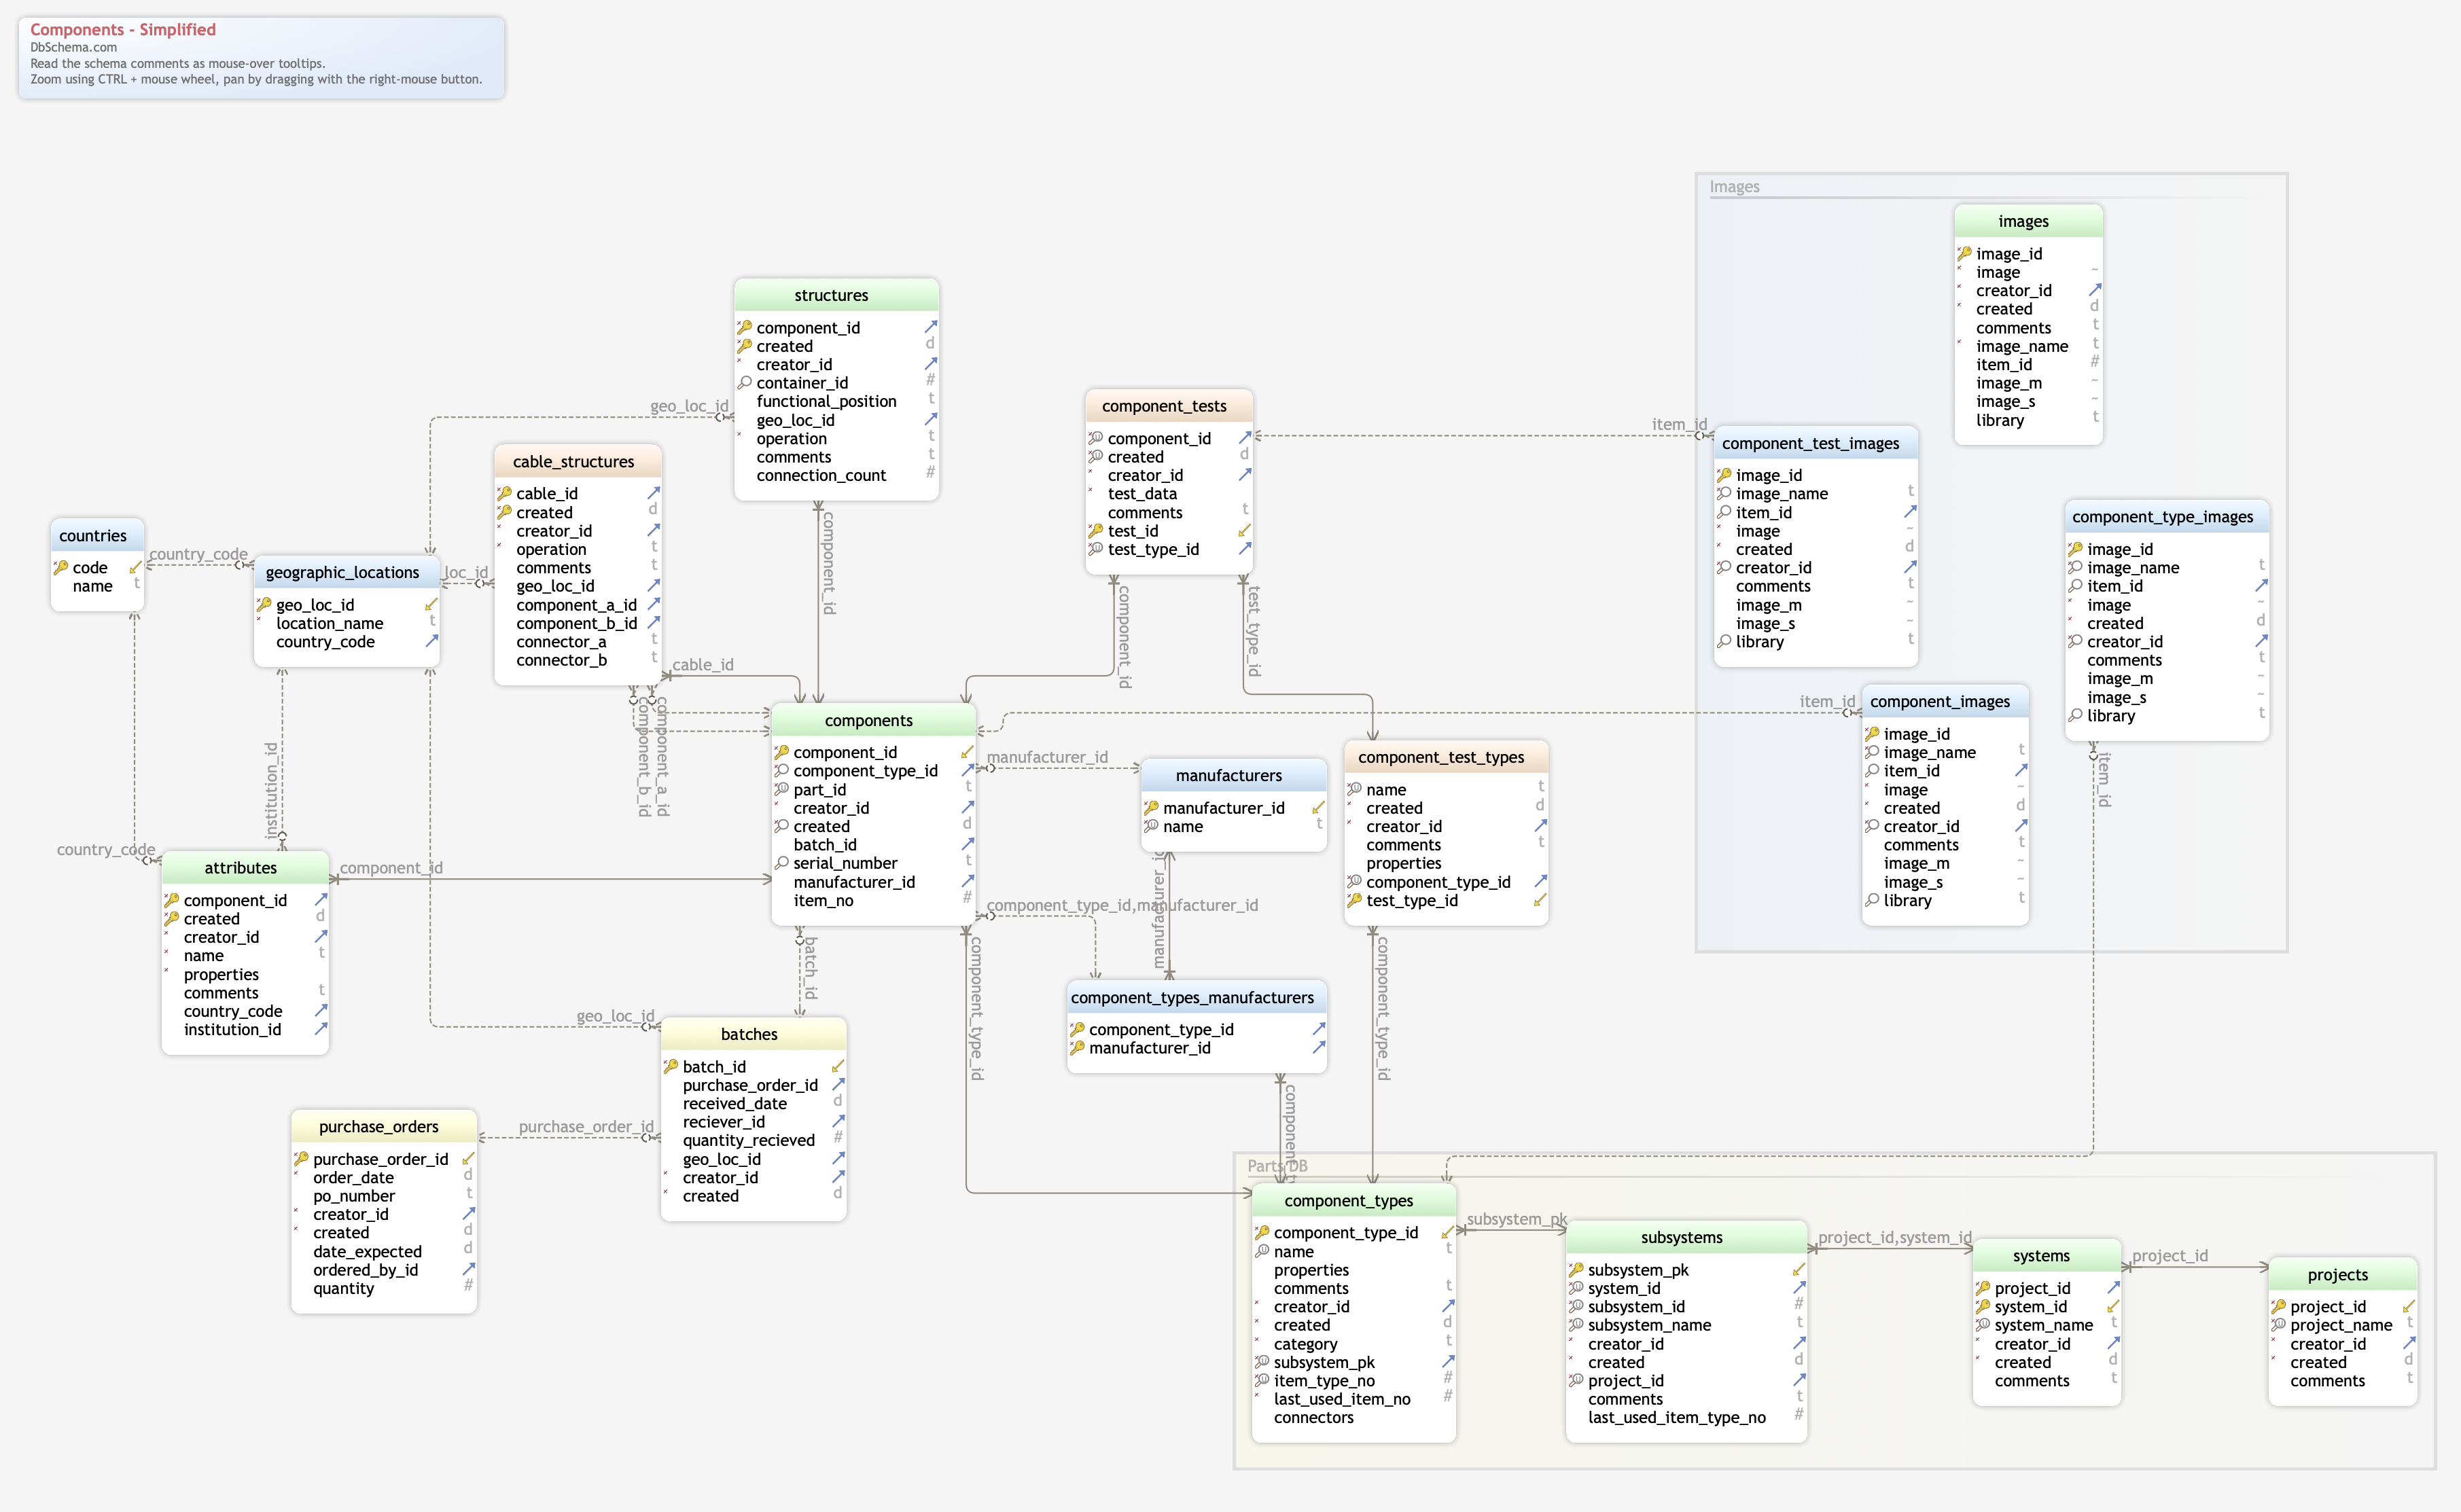The image size is (2461, 1512).
Task: Click the projects table header
Action: click(2342, 1274)
